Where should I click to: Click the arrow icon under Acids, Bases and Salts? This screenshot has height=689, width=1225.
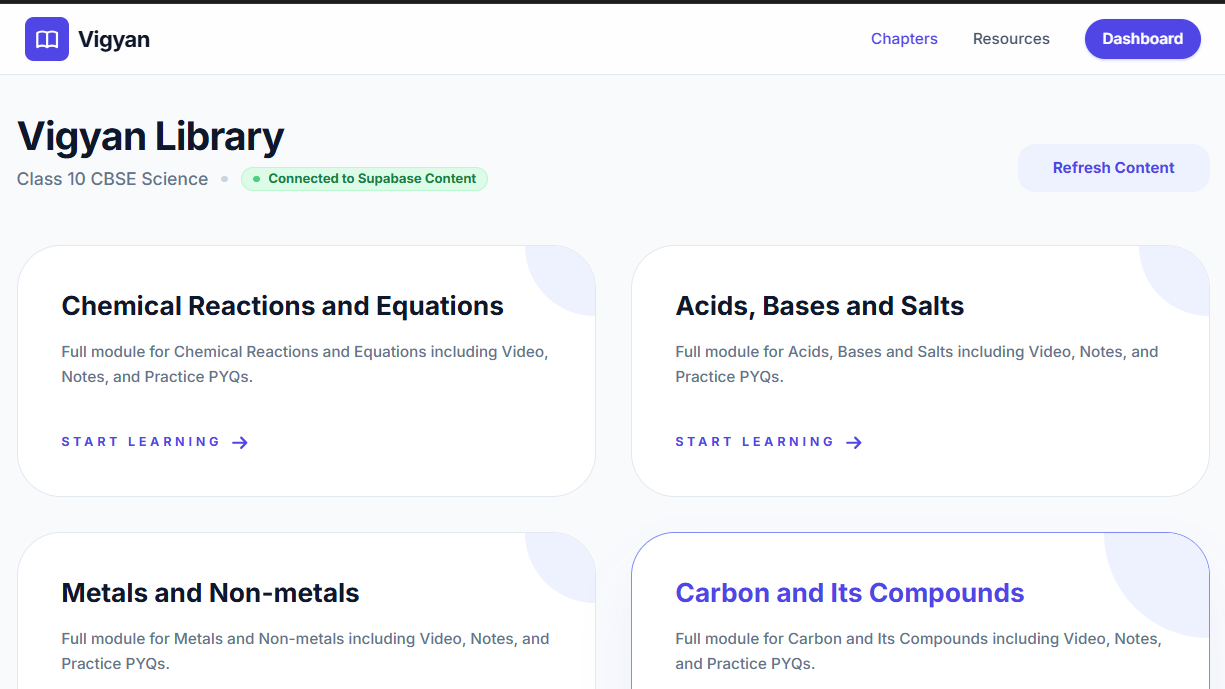(x=854, y=442)
